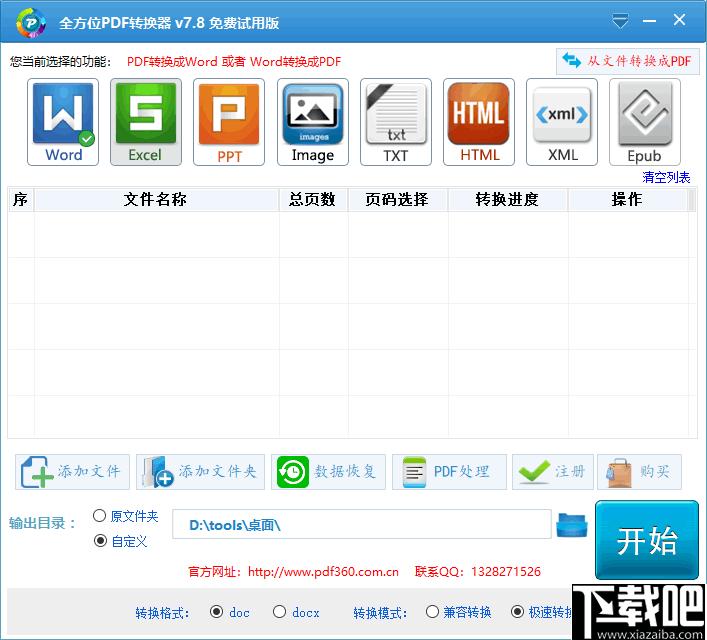Click the contact QQ 1328271526 text
The image size is (707, 640).
tap(477, 572)
